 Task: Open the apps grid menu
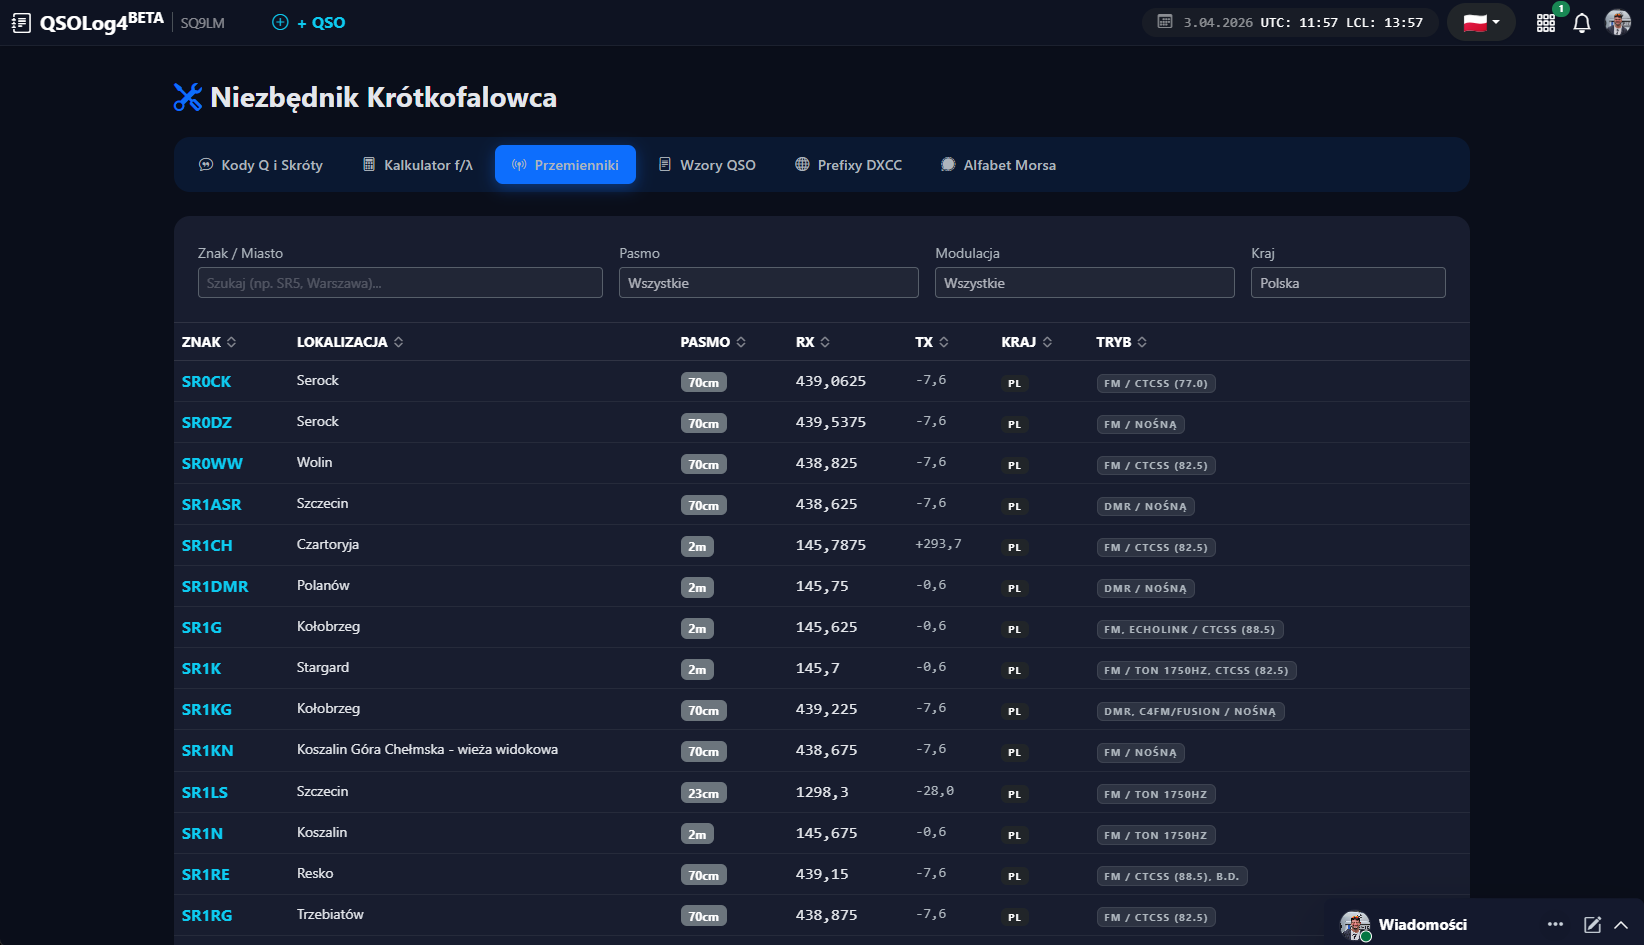tap(1546, 23)
